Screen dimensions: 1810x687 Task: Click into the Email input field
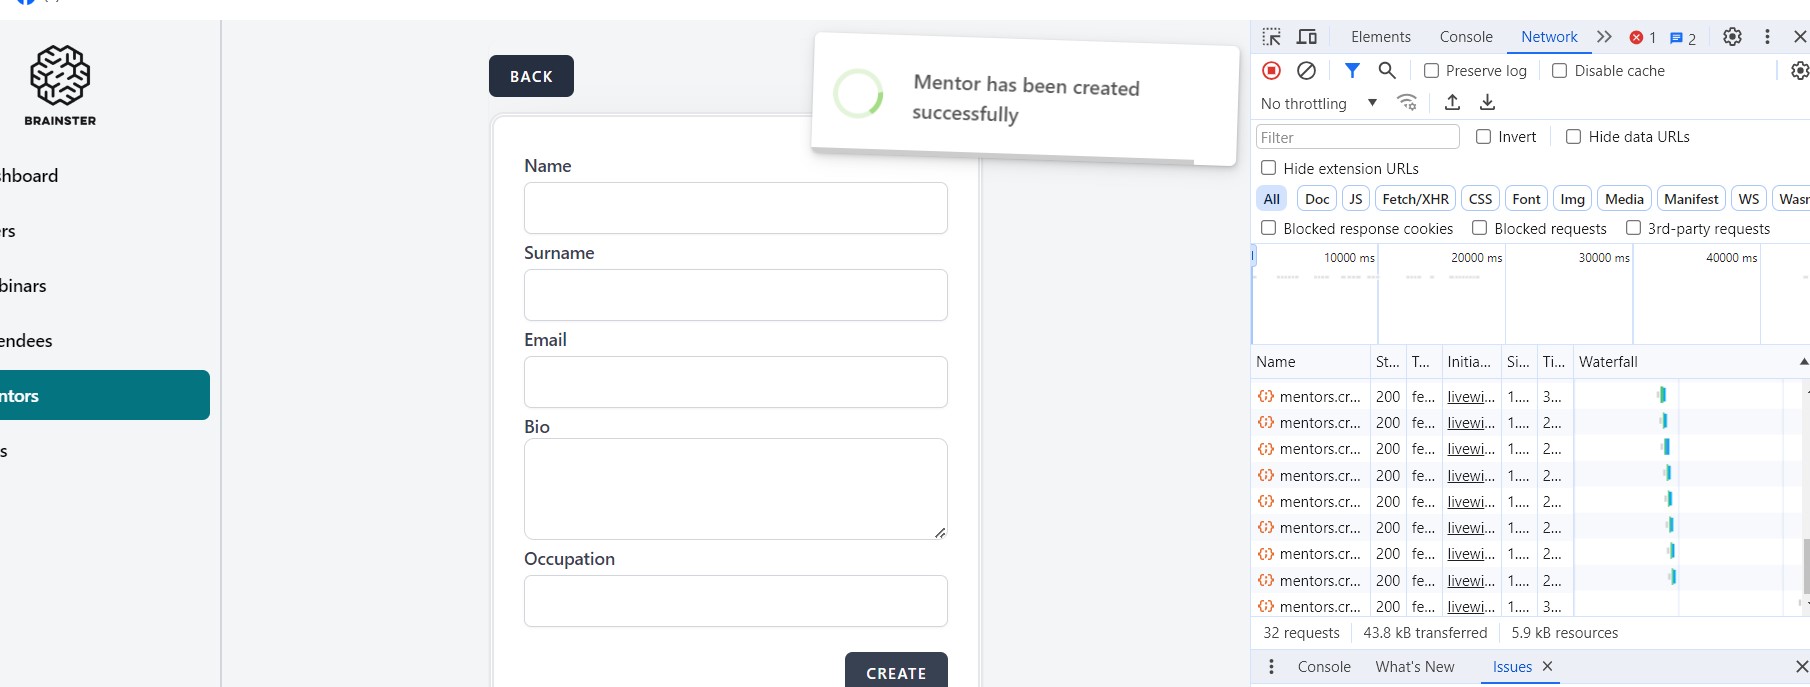click(x=735, y=382)
